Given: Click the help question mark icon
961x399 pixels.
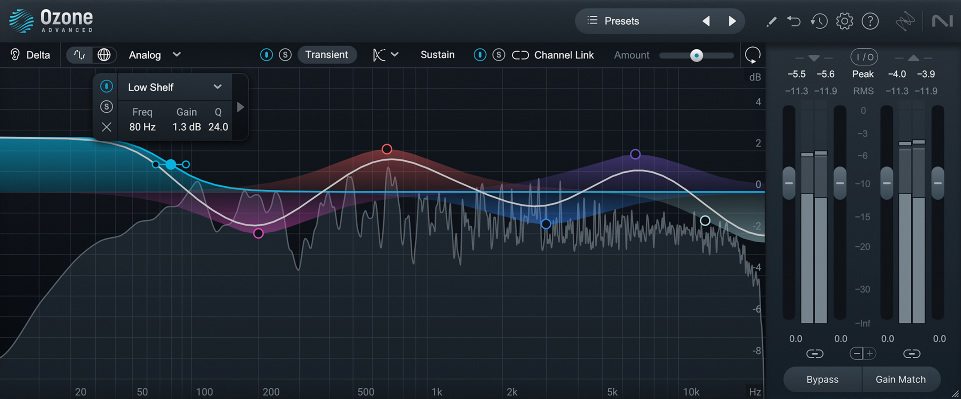Looking at the screenshot, I should coord(870,21).
